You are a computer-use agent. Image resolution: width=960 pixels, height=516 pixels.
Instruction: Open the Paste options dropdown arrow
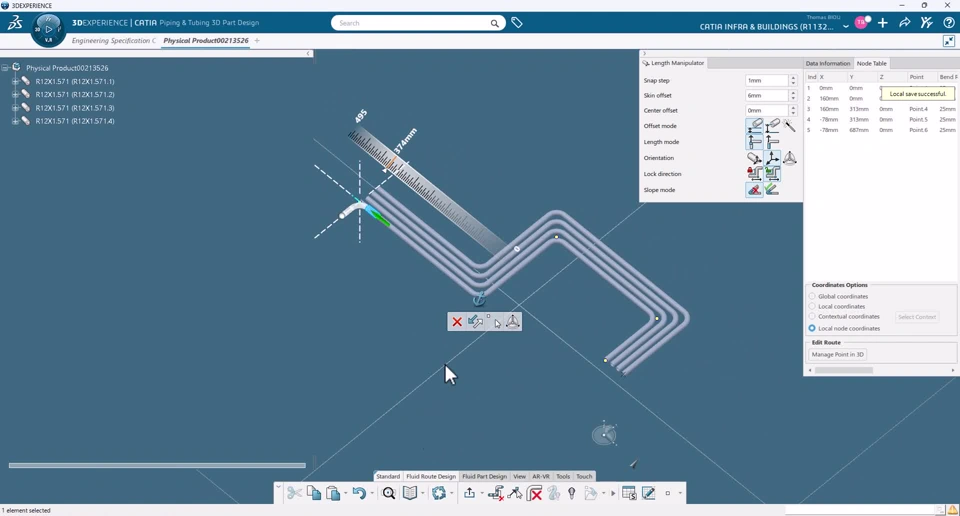pos(345,493)
